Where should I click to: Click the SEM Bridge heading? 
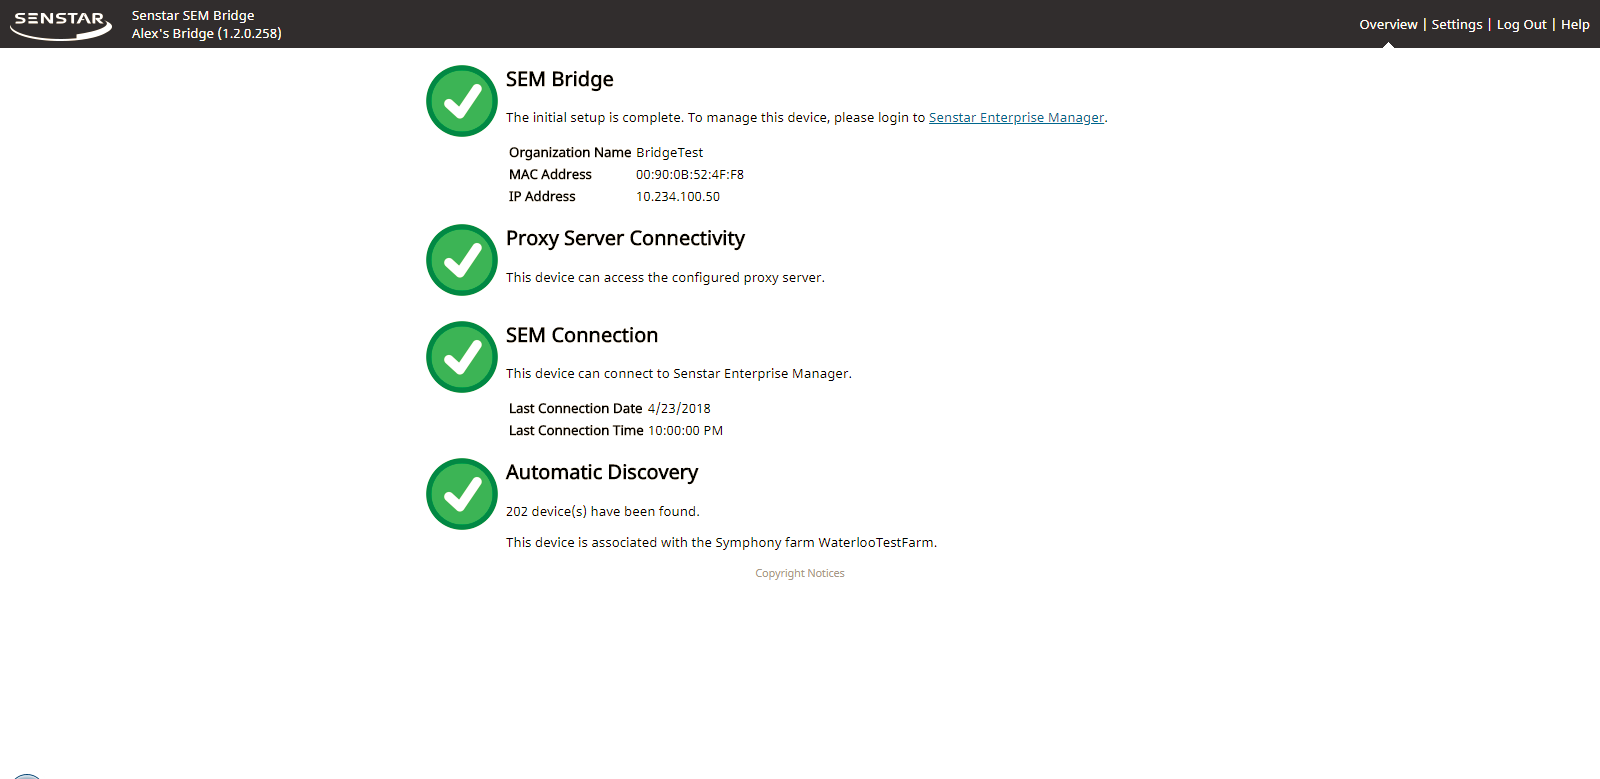click(559, 80)
